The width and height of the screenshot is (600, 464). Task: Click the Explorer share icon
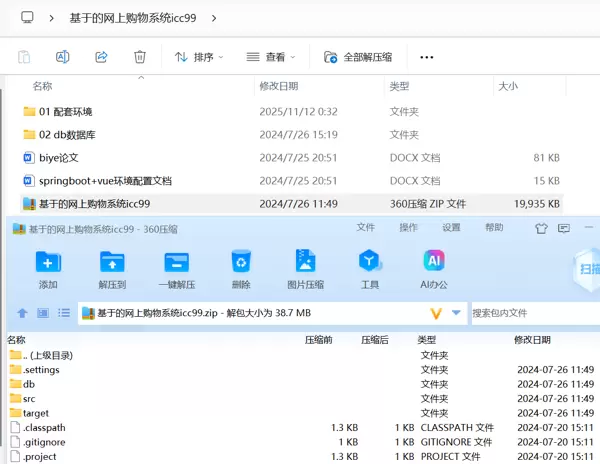pos(101,57)
